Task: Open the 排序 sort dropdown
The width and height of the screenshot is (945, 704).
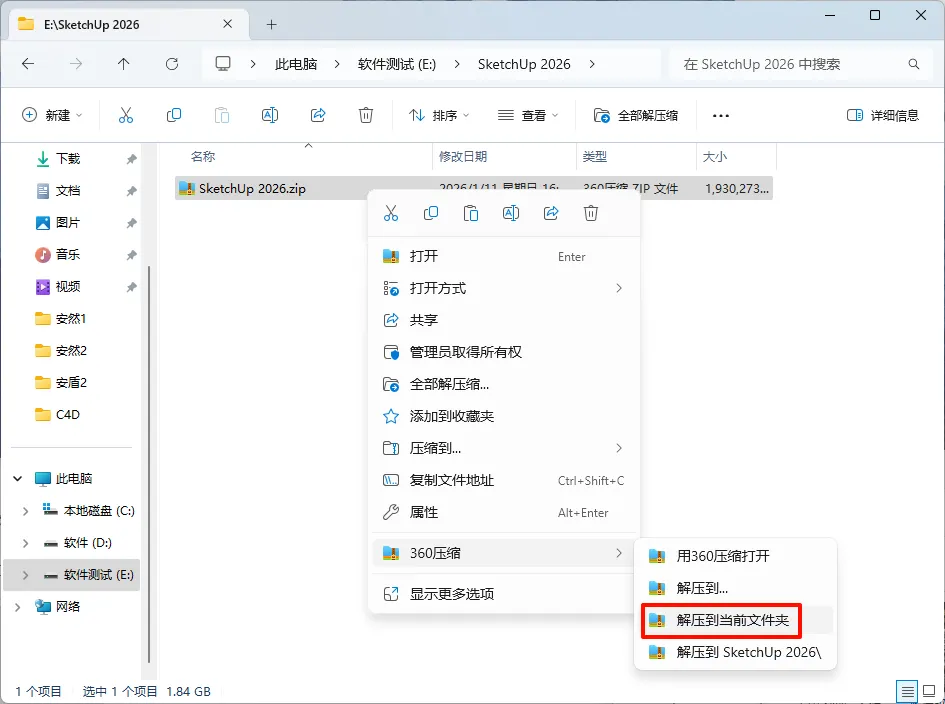Action: (438, 115)
